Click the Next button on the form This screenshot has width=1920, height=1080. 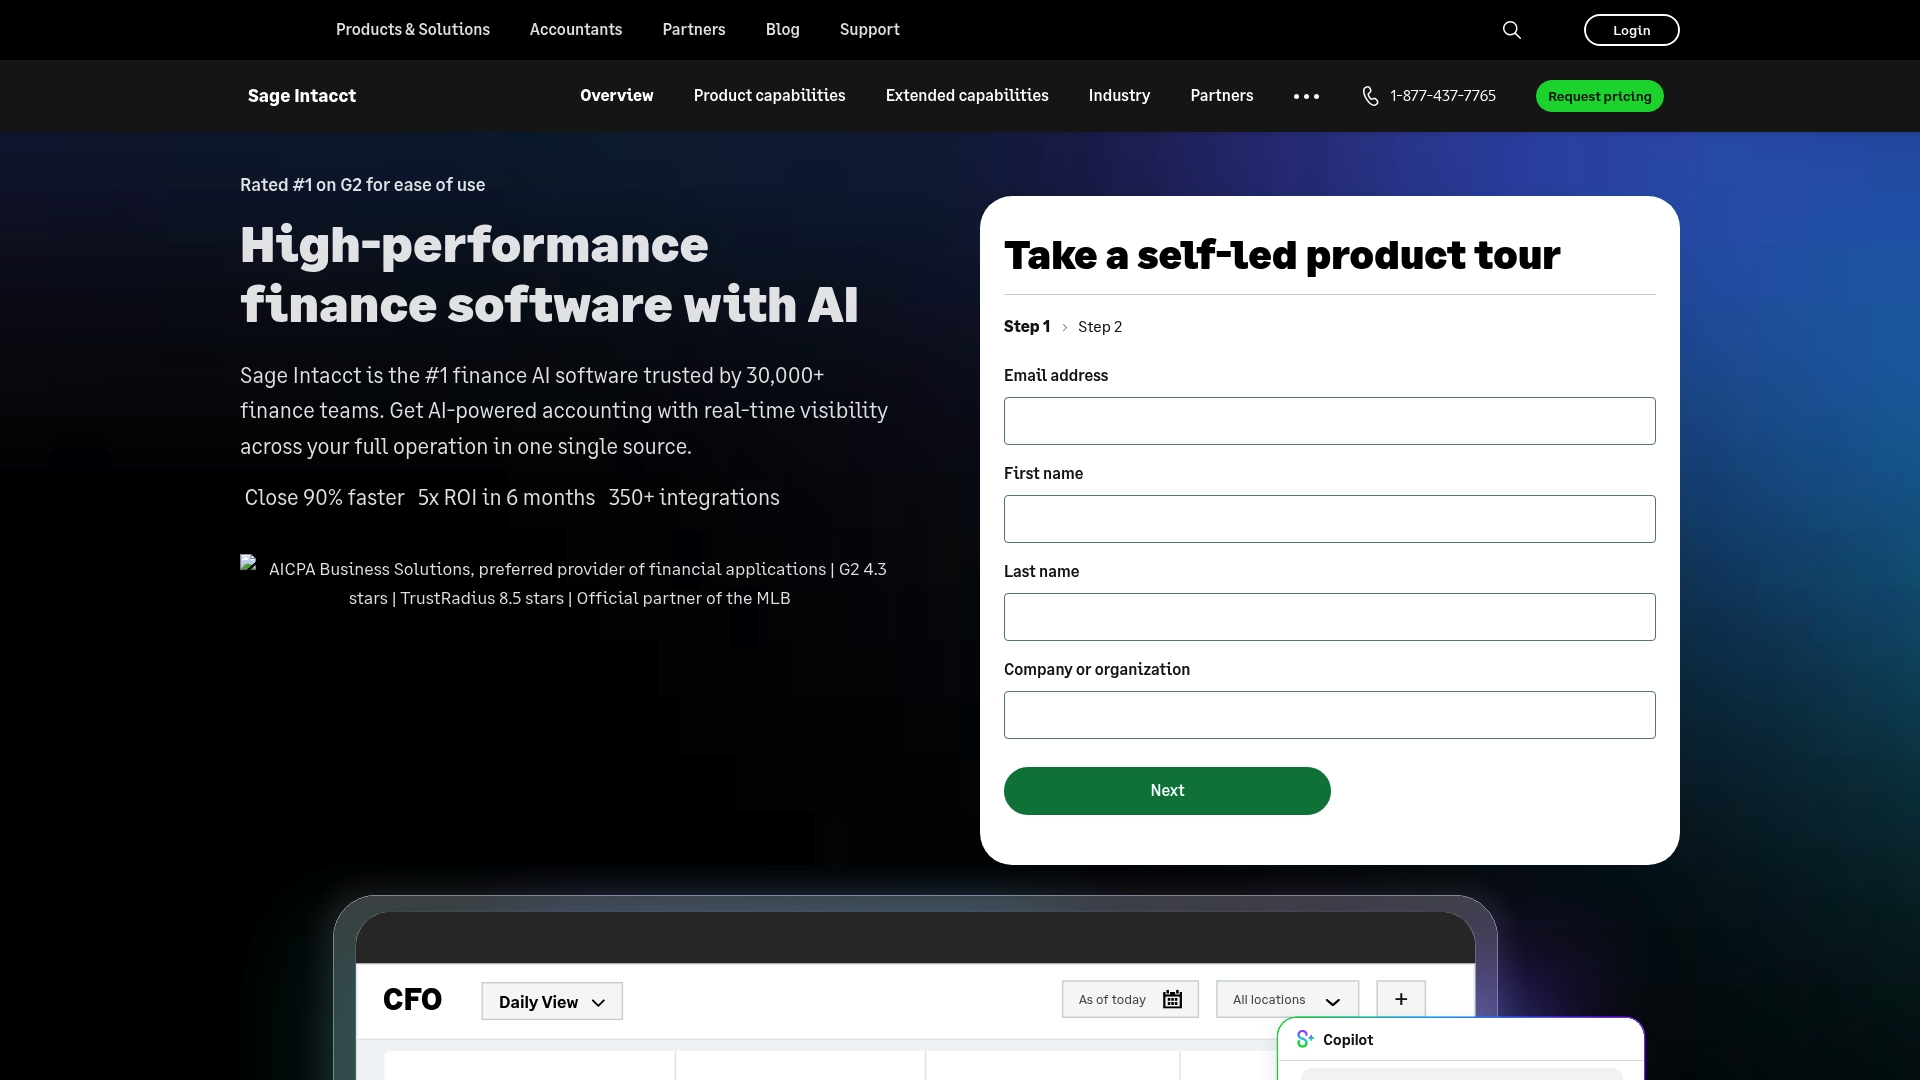pos(1166,790)
